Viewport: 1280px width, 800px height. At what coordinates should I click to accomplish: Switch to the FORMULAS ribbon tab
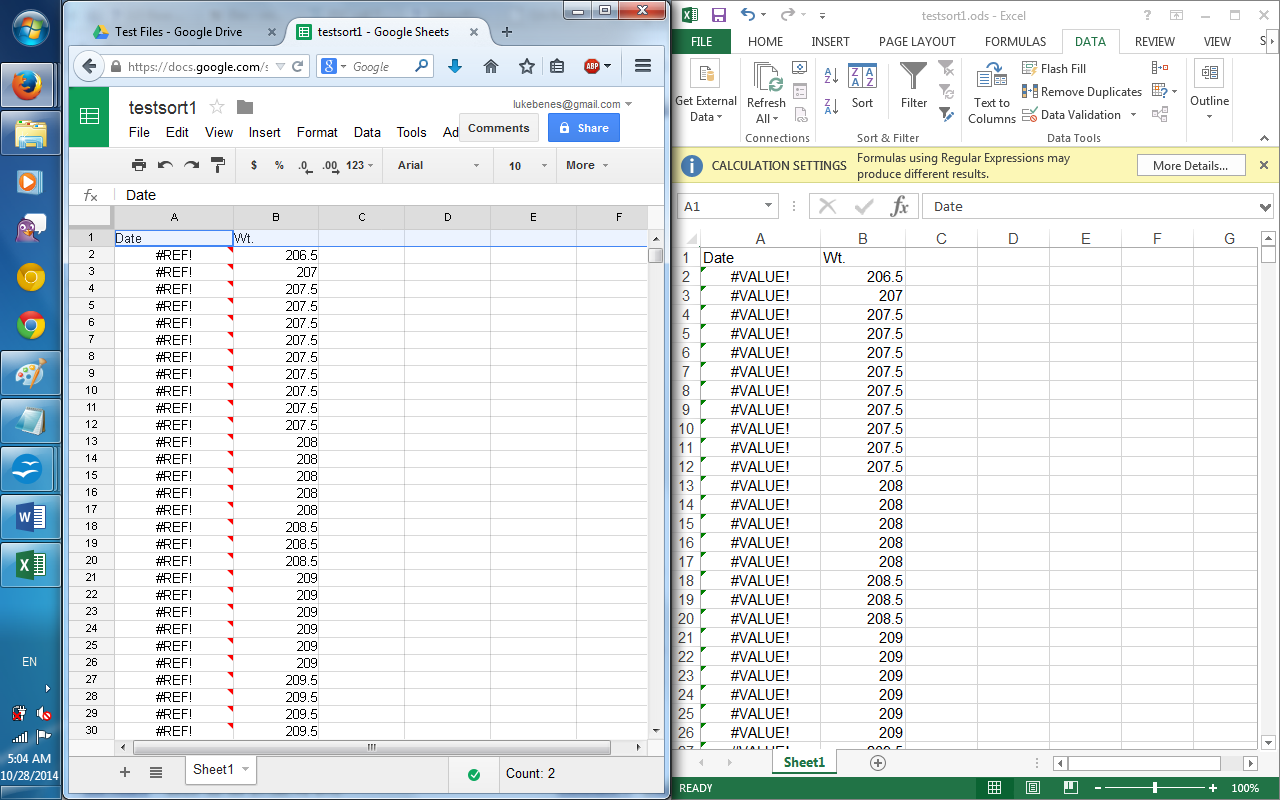pos(1015,42)
